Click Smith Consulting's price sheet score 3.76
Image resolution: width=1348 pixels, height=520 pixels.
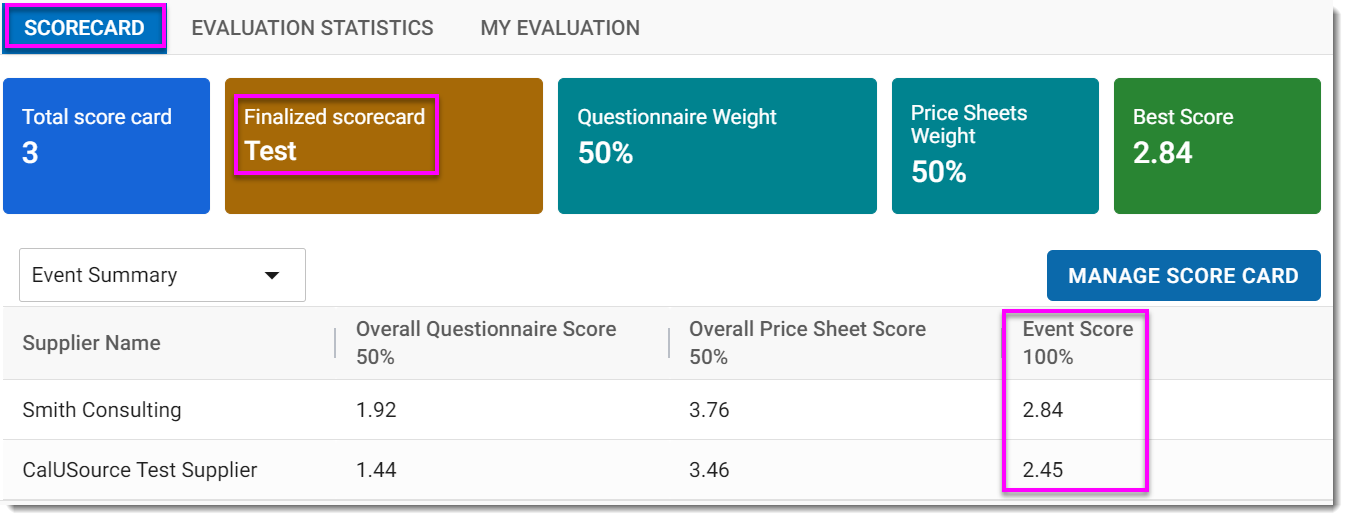pos(709,410)
